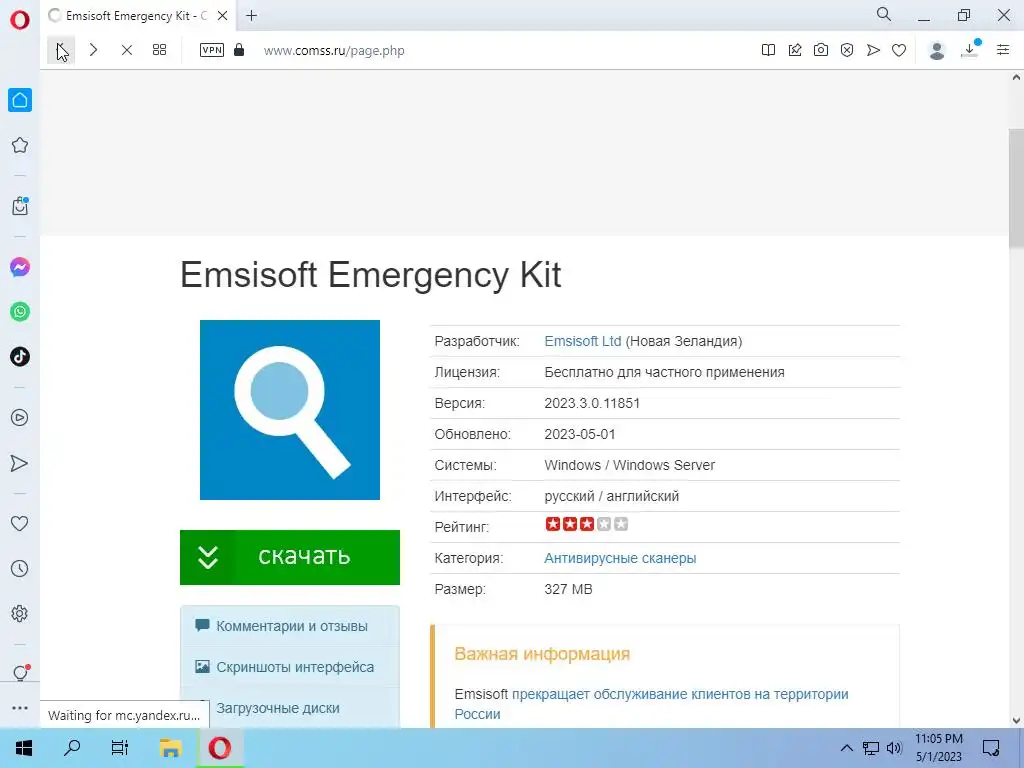Screen dimensions: 1024x768
Task: Click the Emsisoft magnifier logo image
Action: (x=290, y=410)
